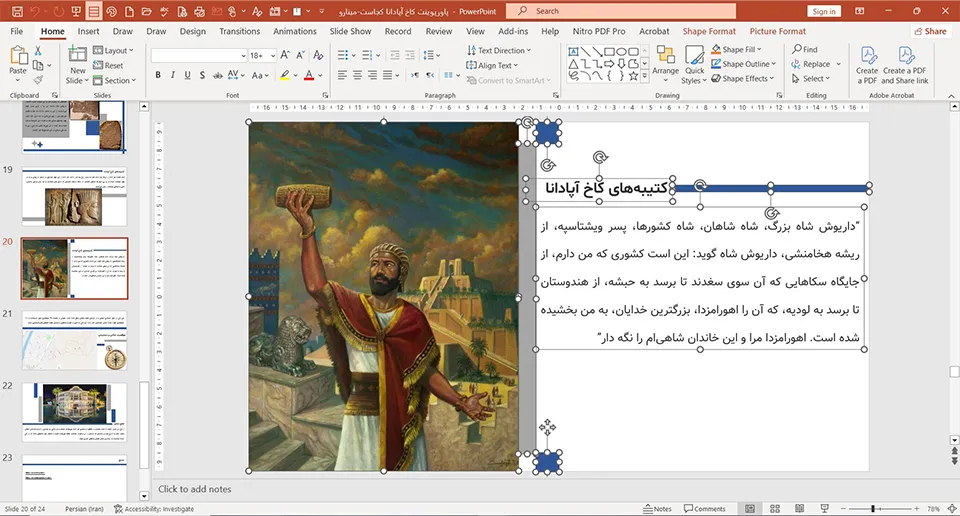The height and width of the screenshot is (516, 960).
Task: Open the Align Text dropdown
Action: coord(492,65)
